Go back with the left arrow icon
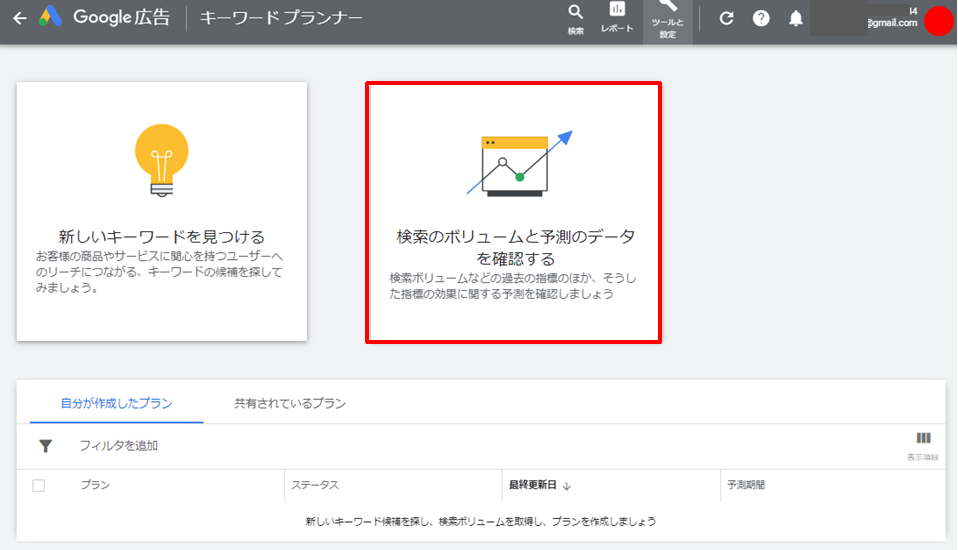This screenshot has width=958, height=550. (x=20, y=18)
